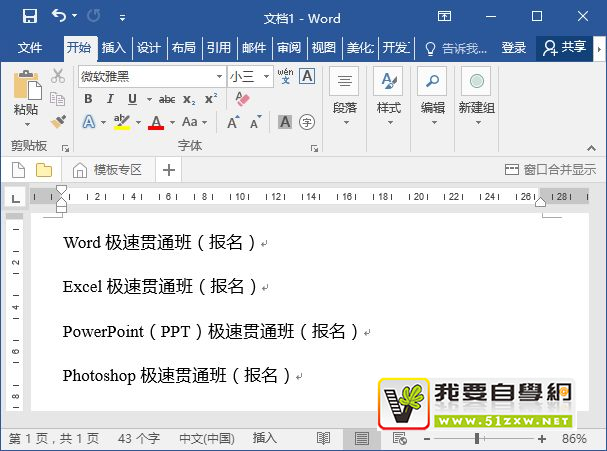Open the 微软雅黑 font name dropdown
Viewport: 607px width, 451px height.
(219, 76)
